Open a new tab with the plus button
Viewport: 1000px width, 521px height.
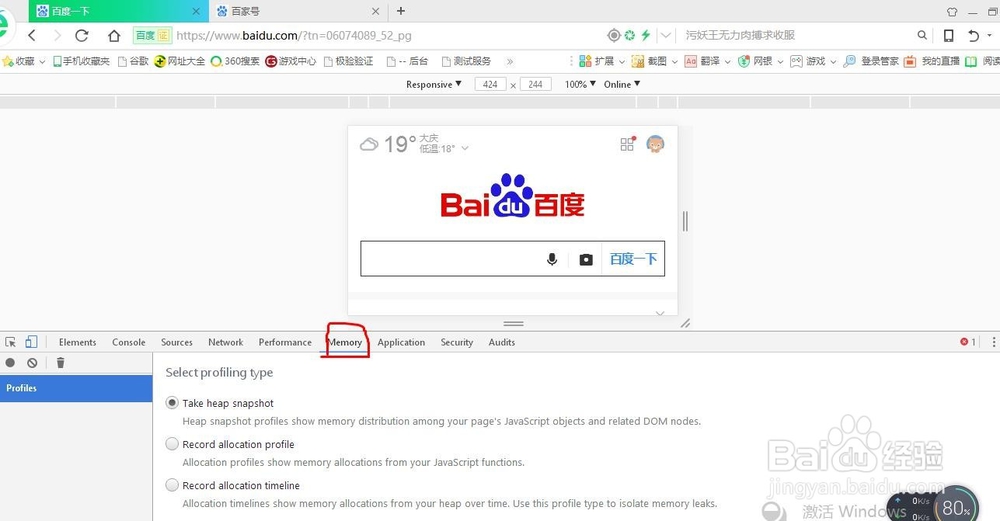tap(401, 11)
